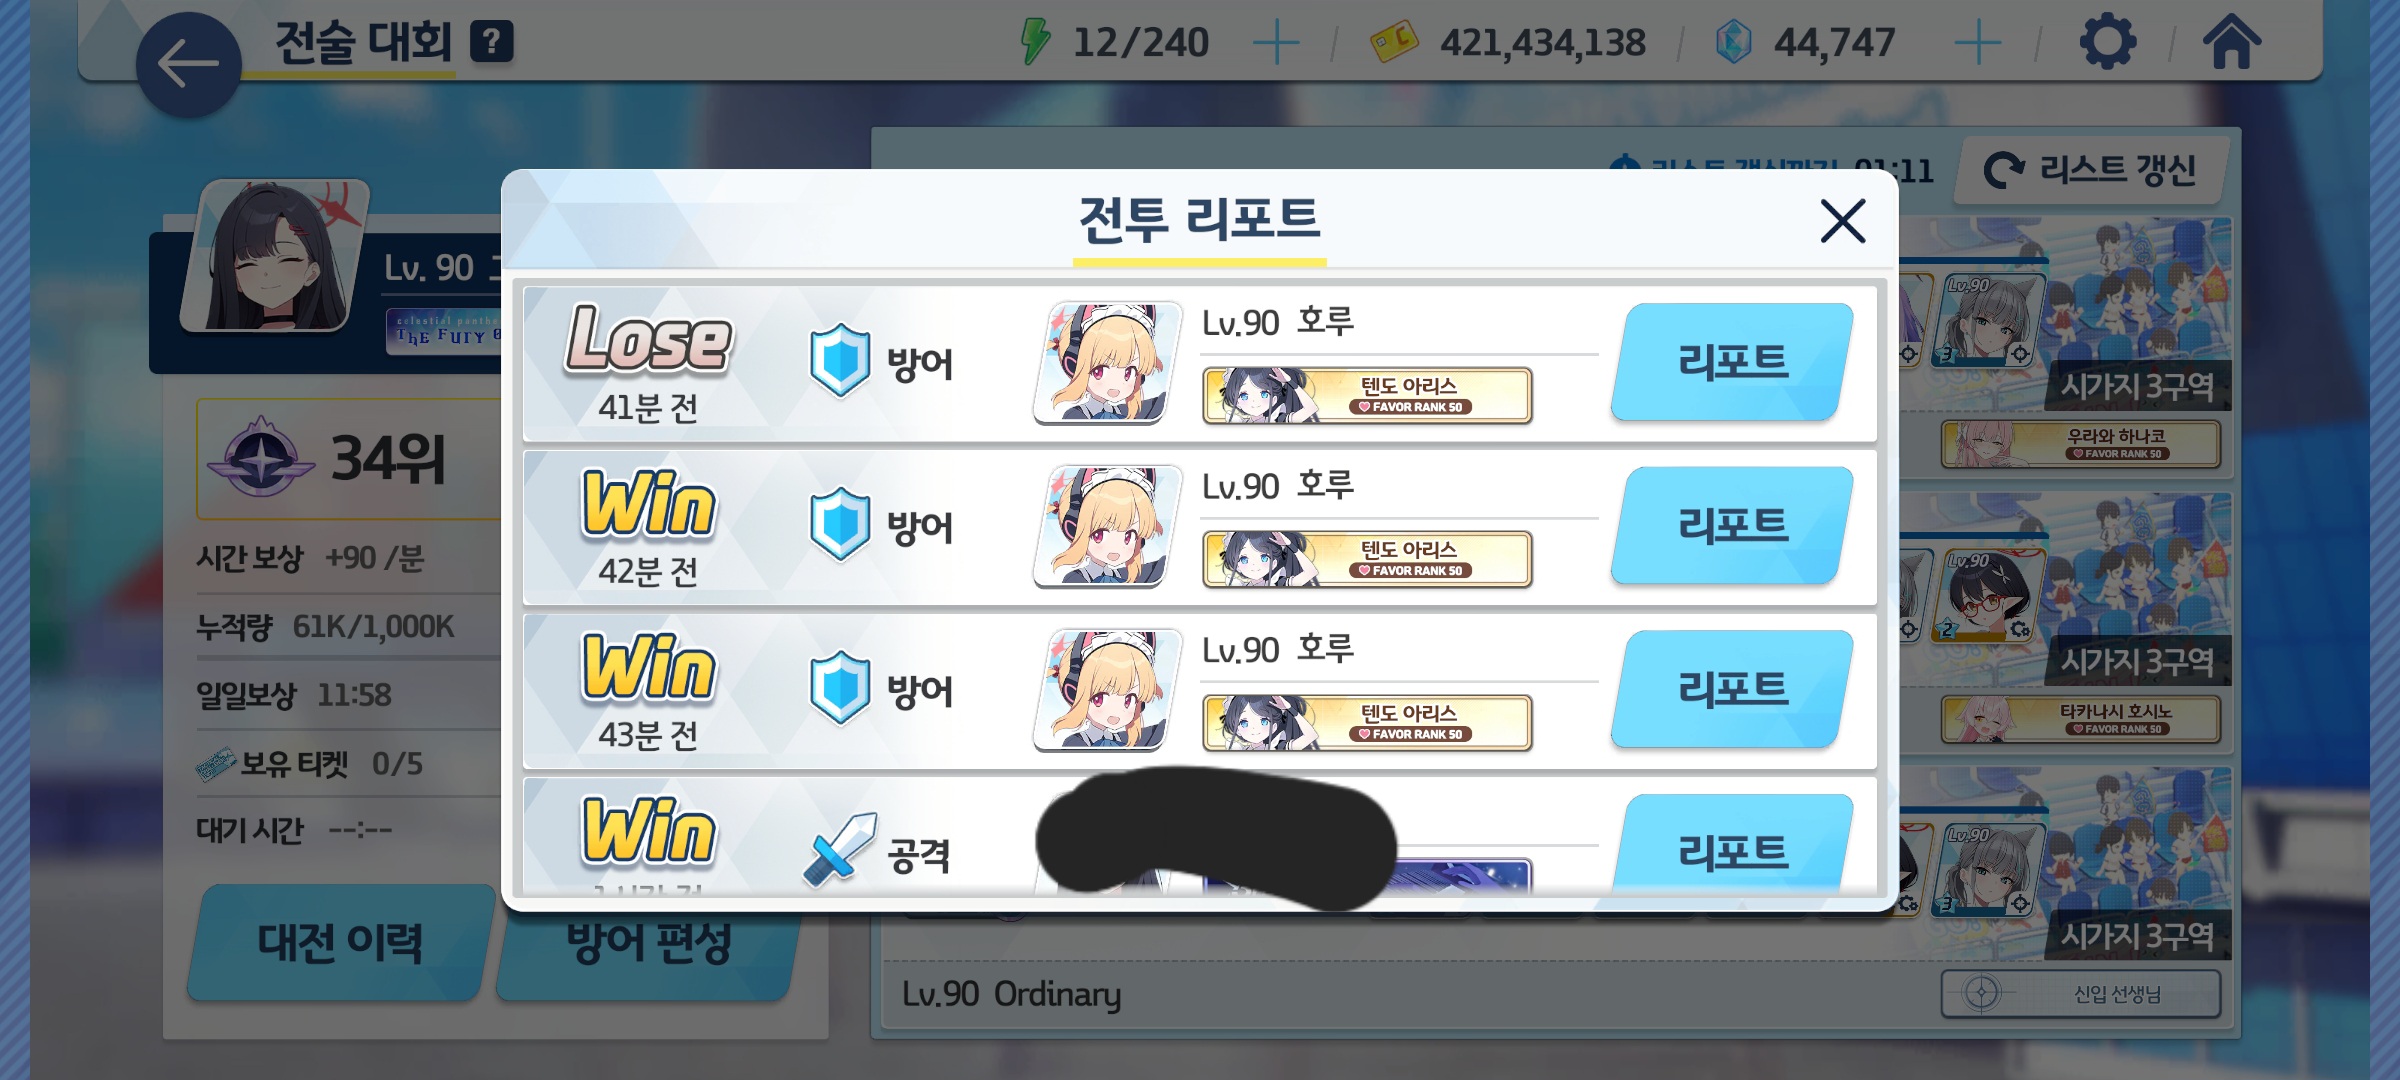The width and height of the screenshot is (2400, 1080).
Task: Open 리포트 for battle 42분 전
Action: point(1733,526)
